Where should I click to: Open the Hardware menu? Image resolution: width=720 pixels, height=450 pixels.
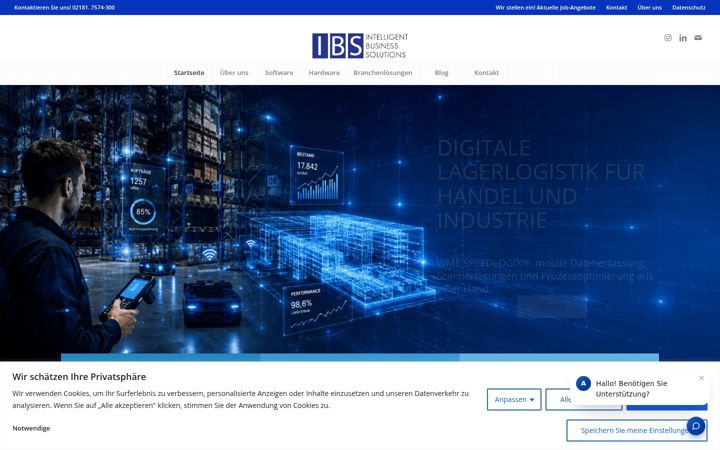click(x=324, y=73)
